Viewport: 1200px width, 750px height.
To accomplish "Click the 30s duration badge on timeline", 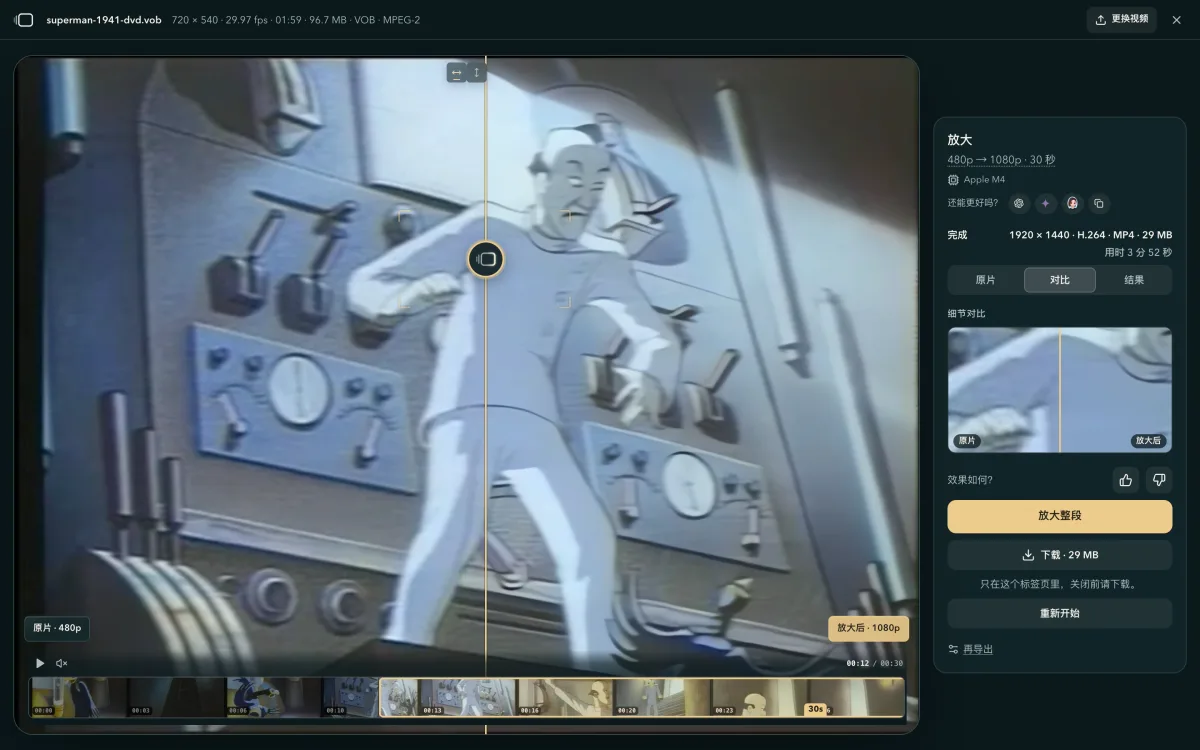I will 815,709.
